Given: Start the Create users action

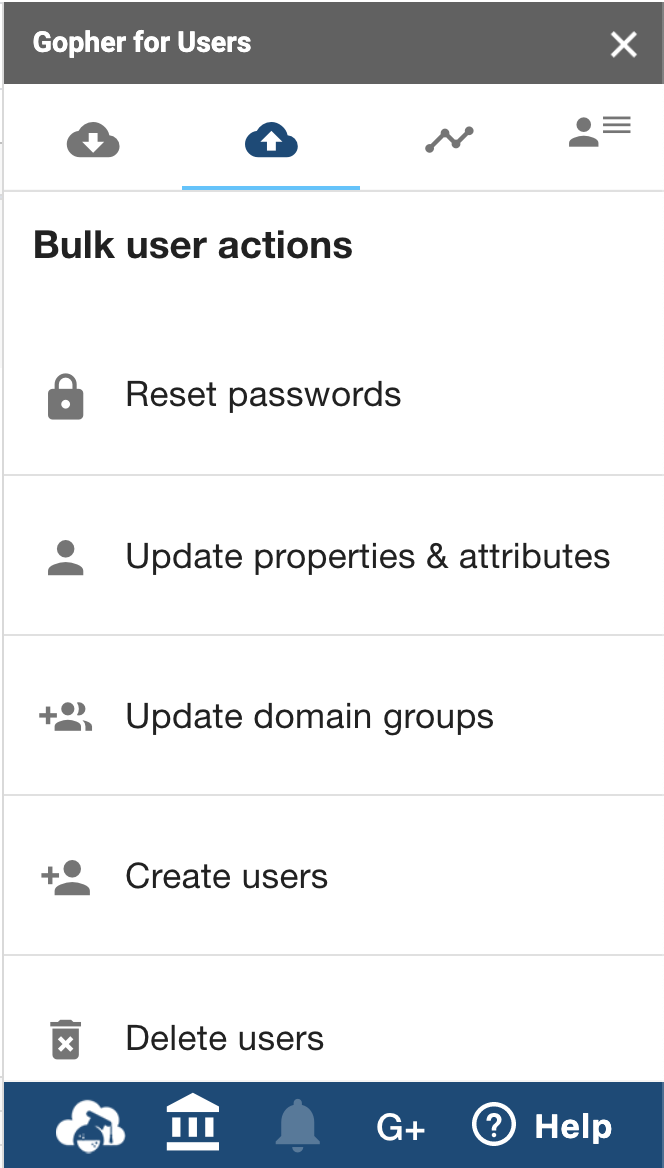Looking at the screenshot, I should pos(227,877).
